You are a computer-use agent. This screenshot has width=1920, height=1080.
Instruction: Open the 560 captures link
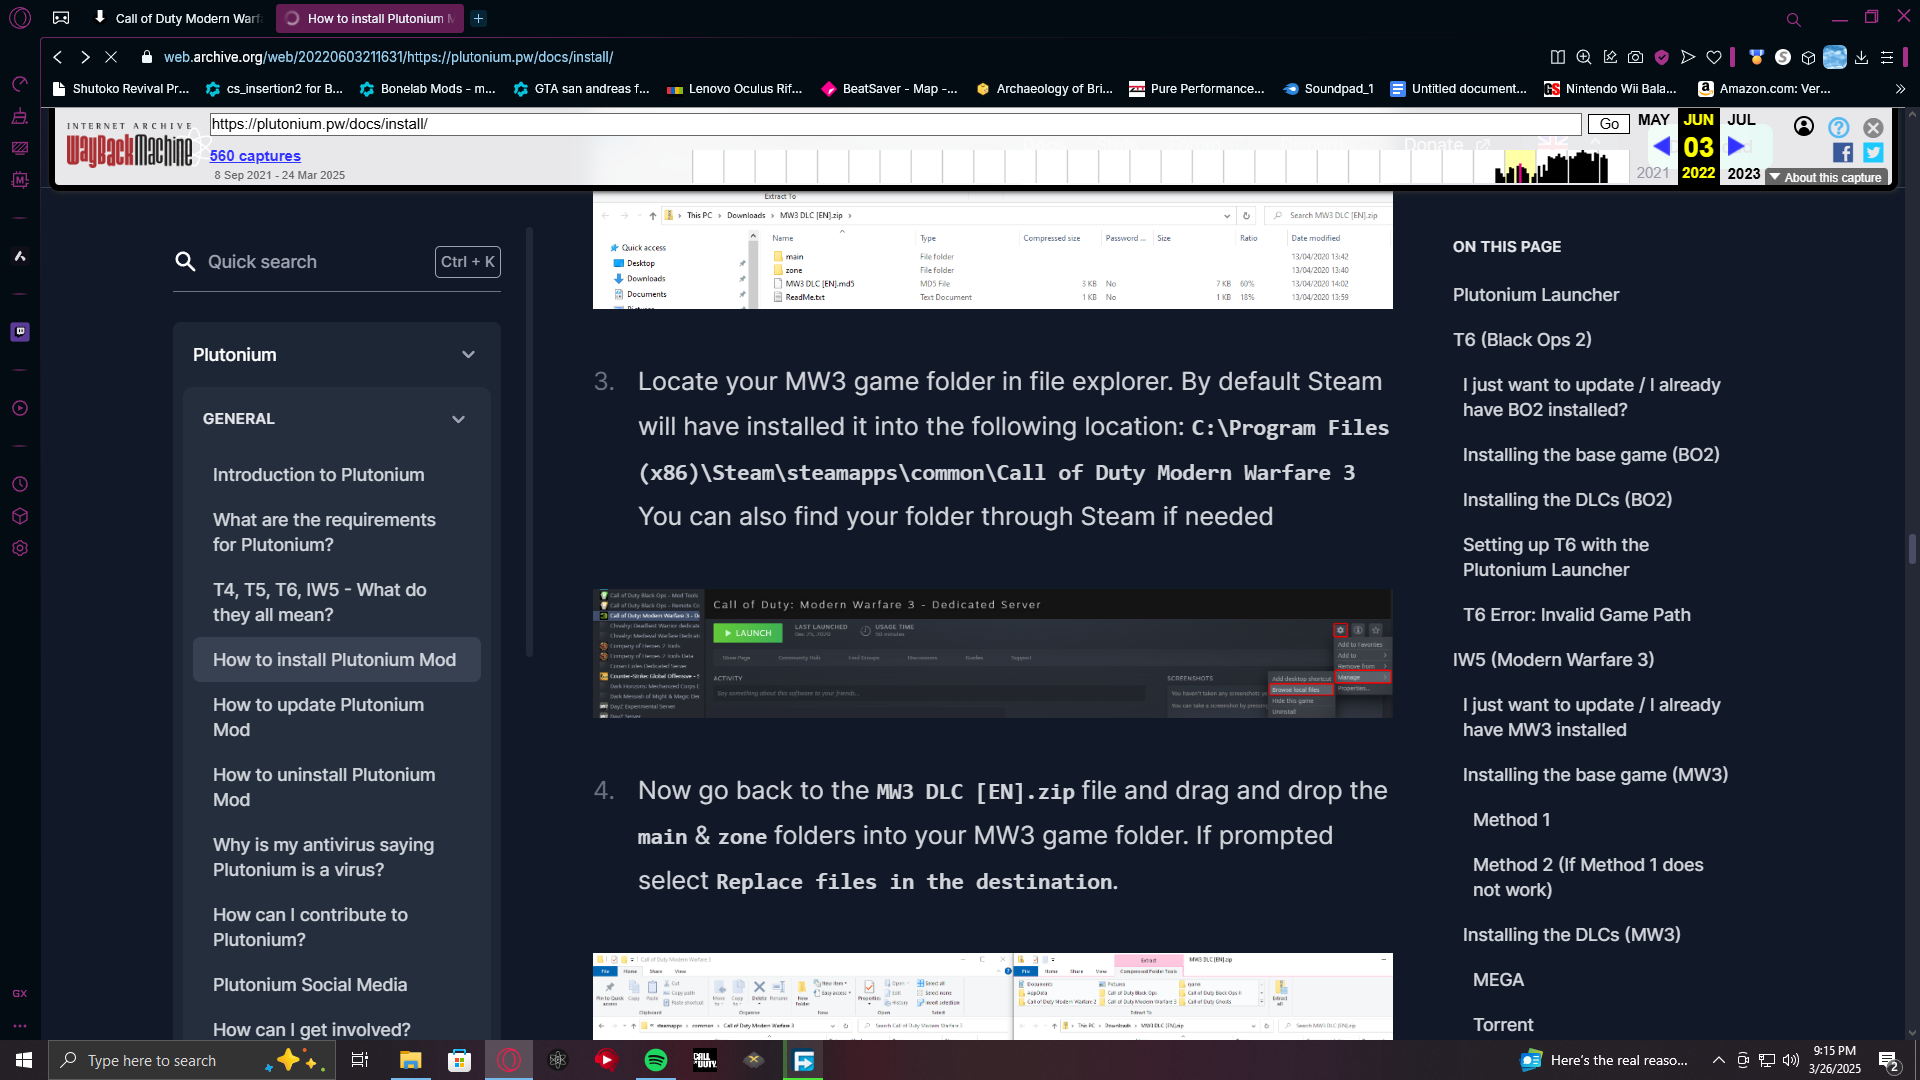pyautogui.click(x=255, y=156)
